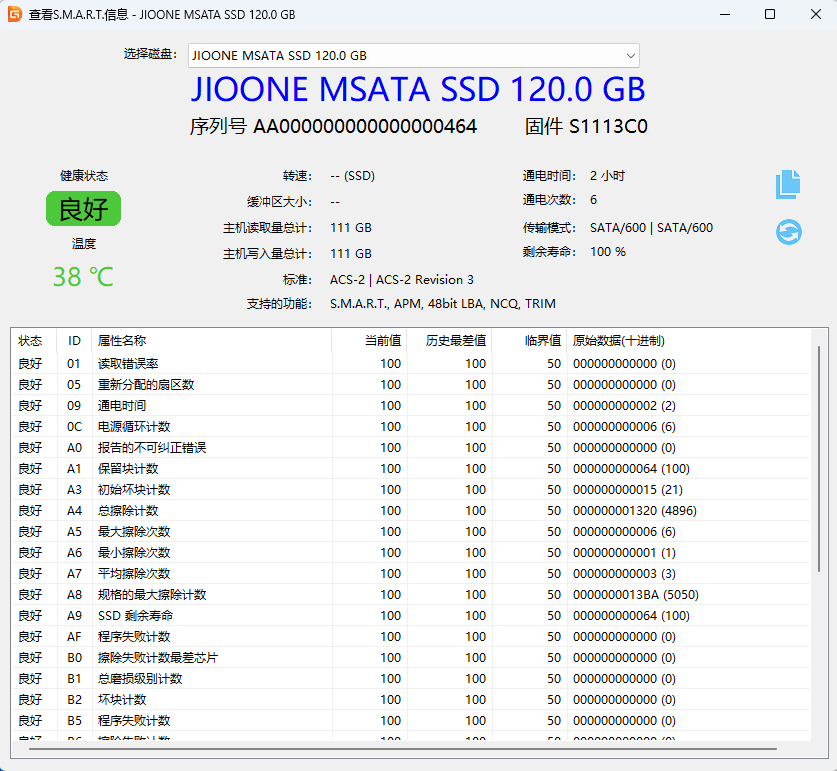837x771 pixels.
Task: Click the DiskGenius app icon in title bar
Action: (14, 15)
